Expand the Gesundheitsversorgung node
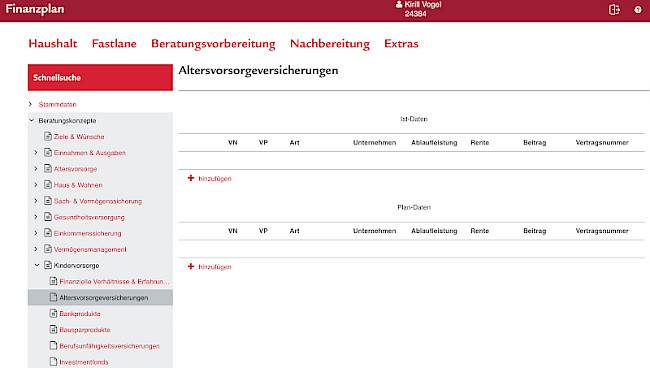This screenshot has width=650, height=368. tap(36, 217)
